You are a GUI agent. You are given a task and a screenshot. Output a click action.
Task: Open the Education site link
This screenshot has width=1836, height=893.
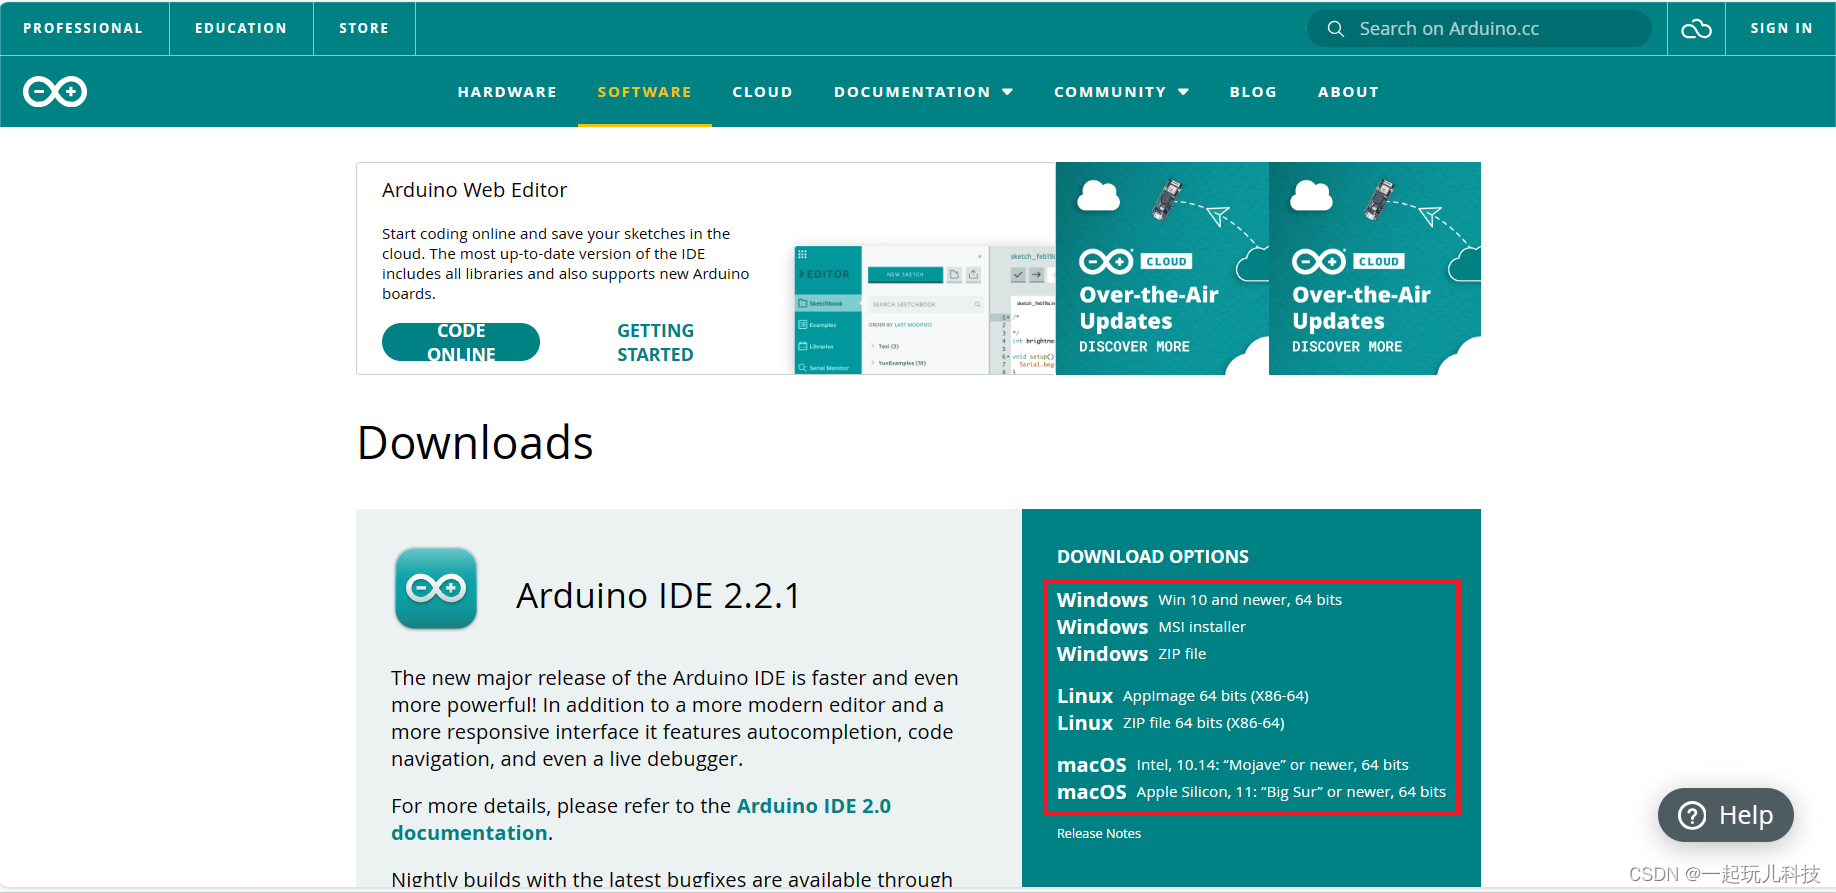pos(241,28)
